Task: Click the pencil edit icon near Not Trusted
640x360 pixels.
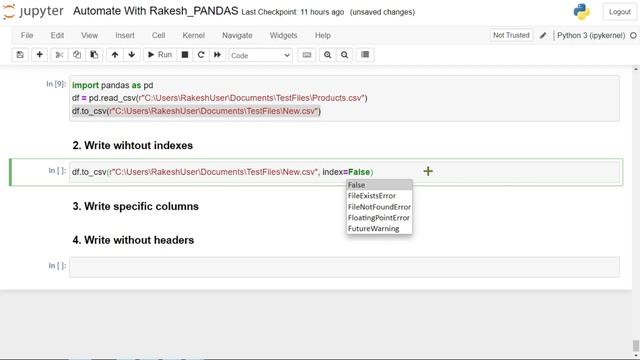Action: [x=543, y=36]
